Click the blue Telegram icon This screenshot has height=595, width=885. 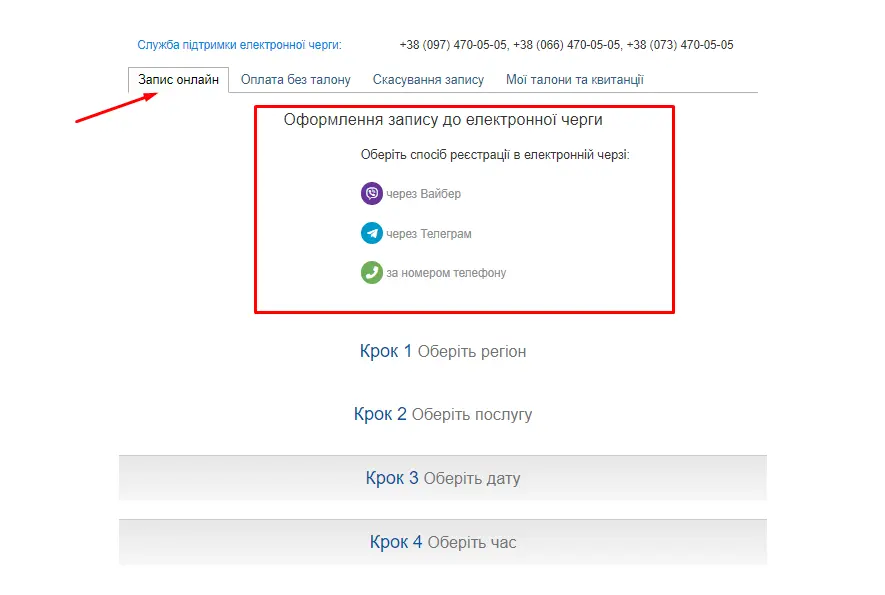coord(372,233)
